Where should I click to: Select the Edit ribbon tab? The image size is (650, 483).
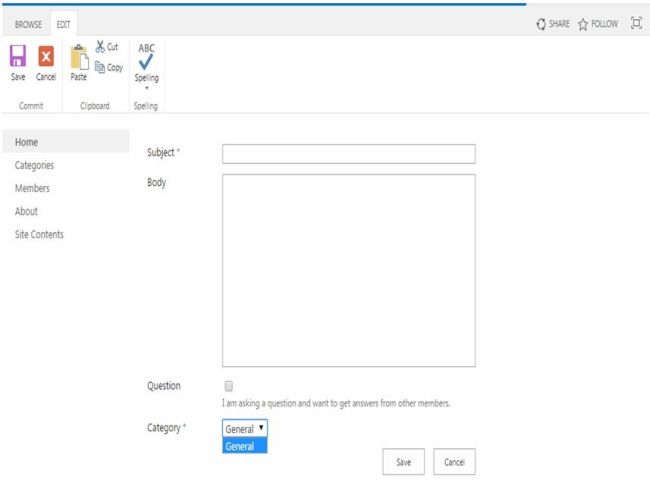pos(63,24)
